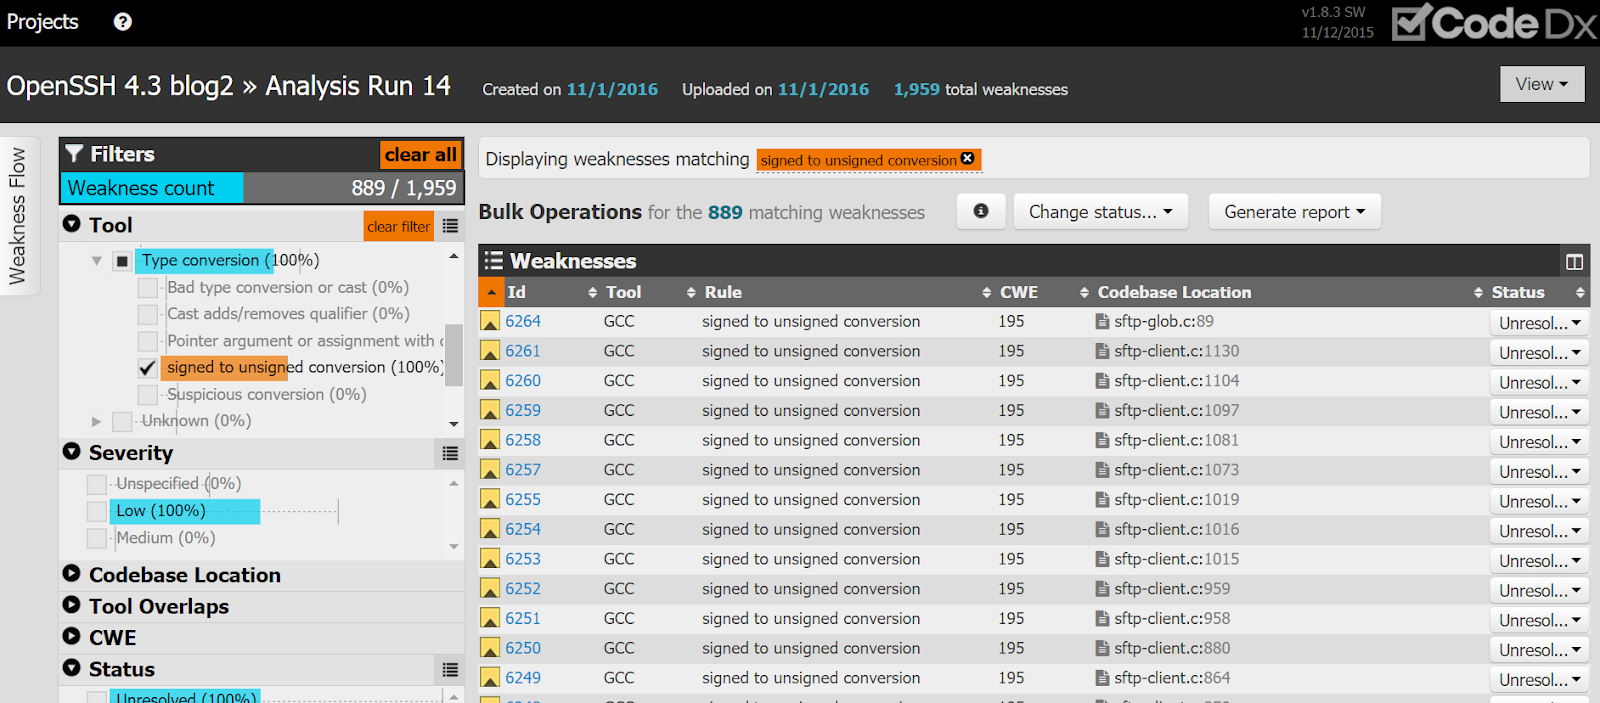Click the file icon beside sftp-glob.c:89

point(1102,322)
